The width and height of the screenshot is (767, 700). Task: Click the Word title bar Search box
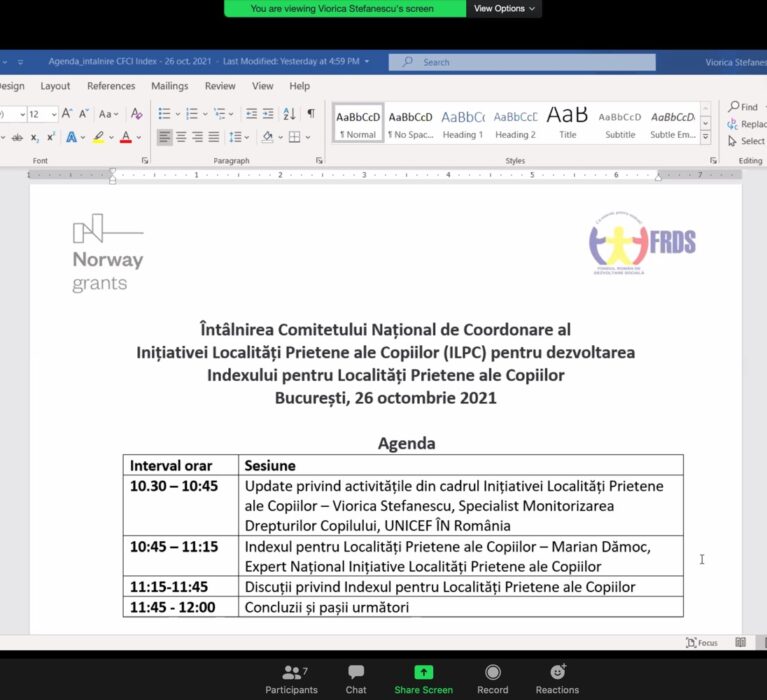click(522, 62)
